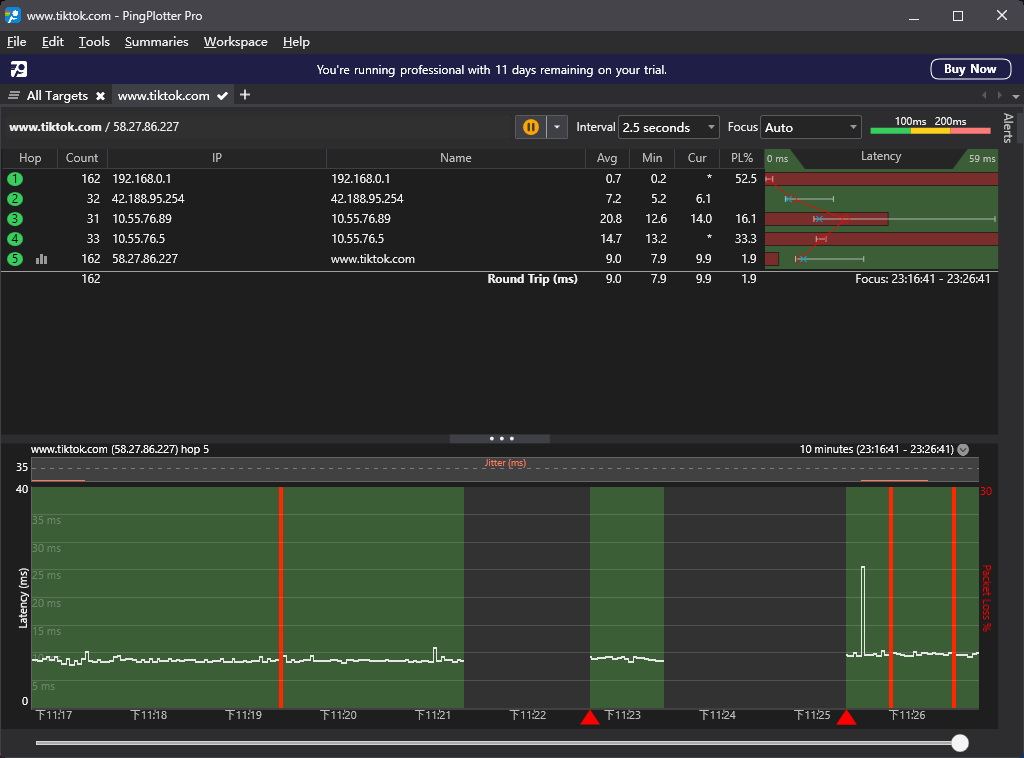Click the red triangle marker near 11:25

[846, 718]
